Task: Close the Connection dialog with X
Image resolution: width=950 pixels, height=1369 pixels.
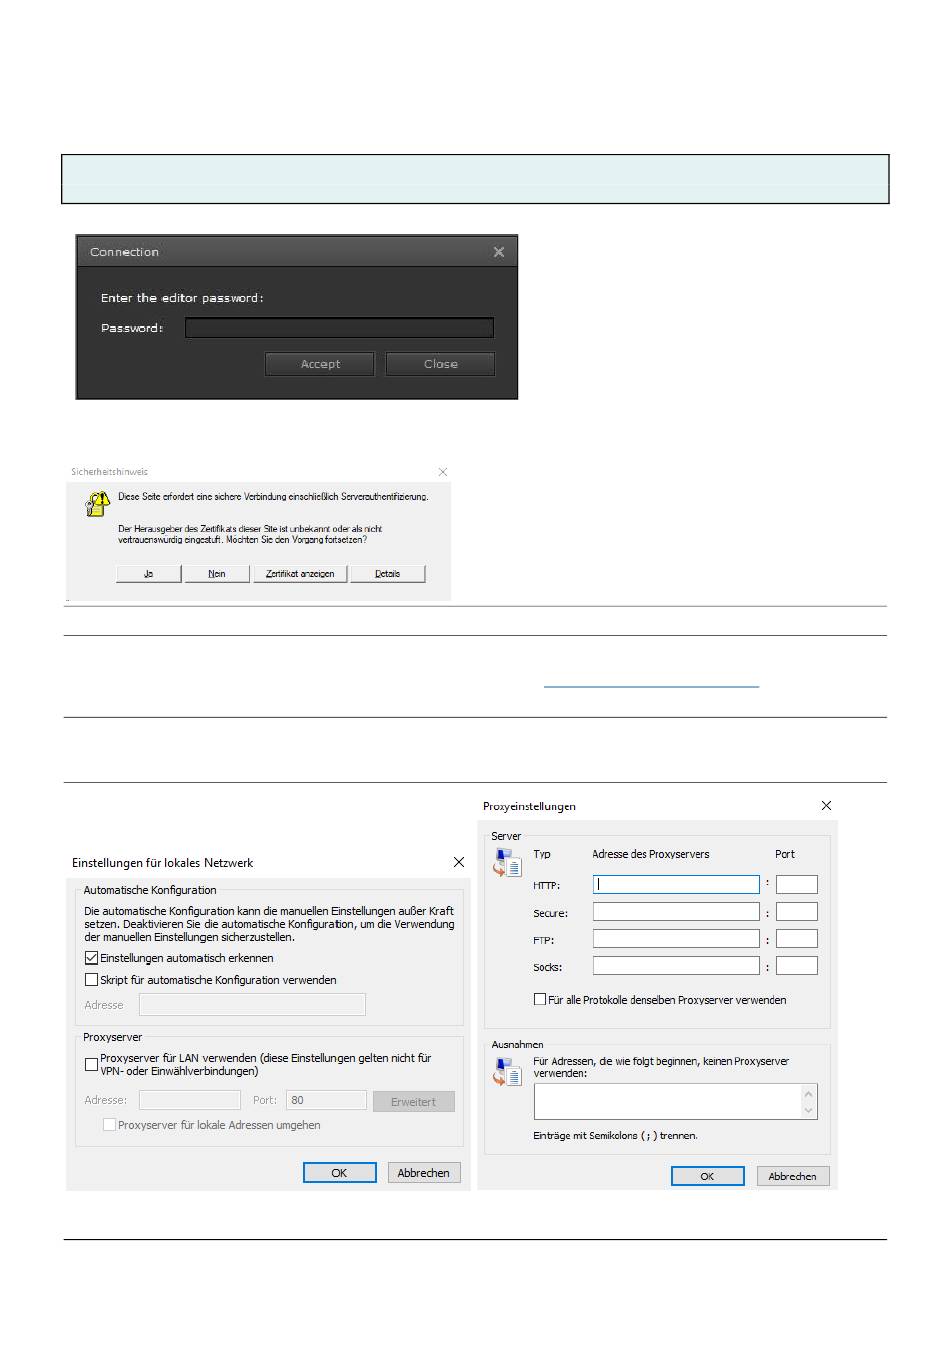Action: click(x=499, y=252)
